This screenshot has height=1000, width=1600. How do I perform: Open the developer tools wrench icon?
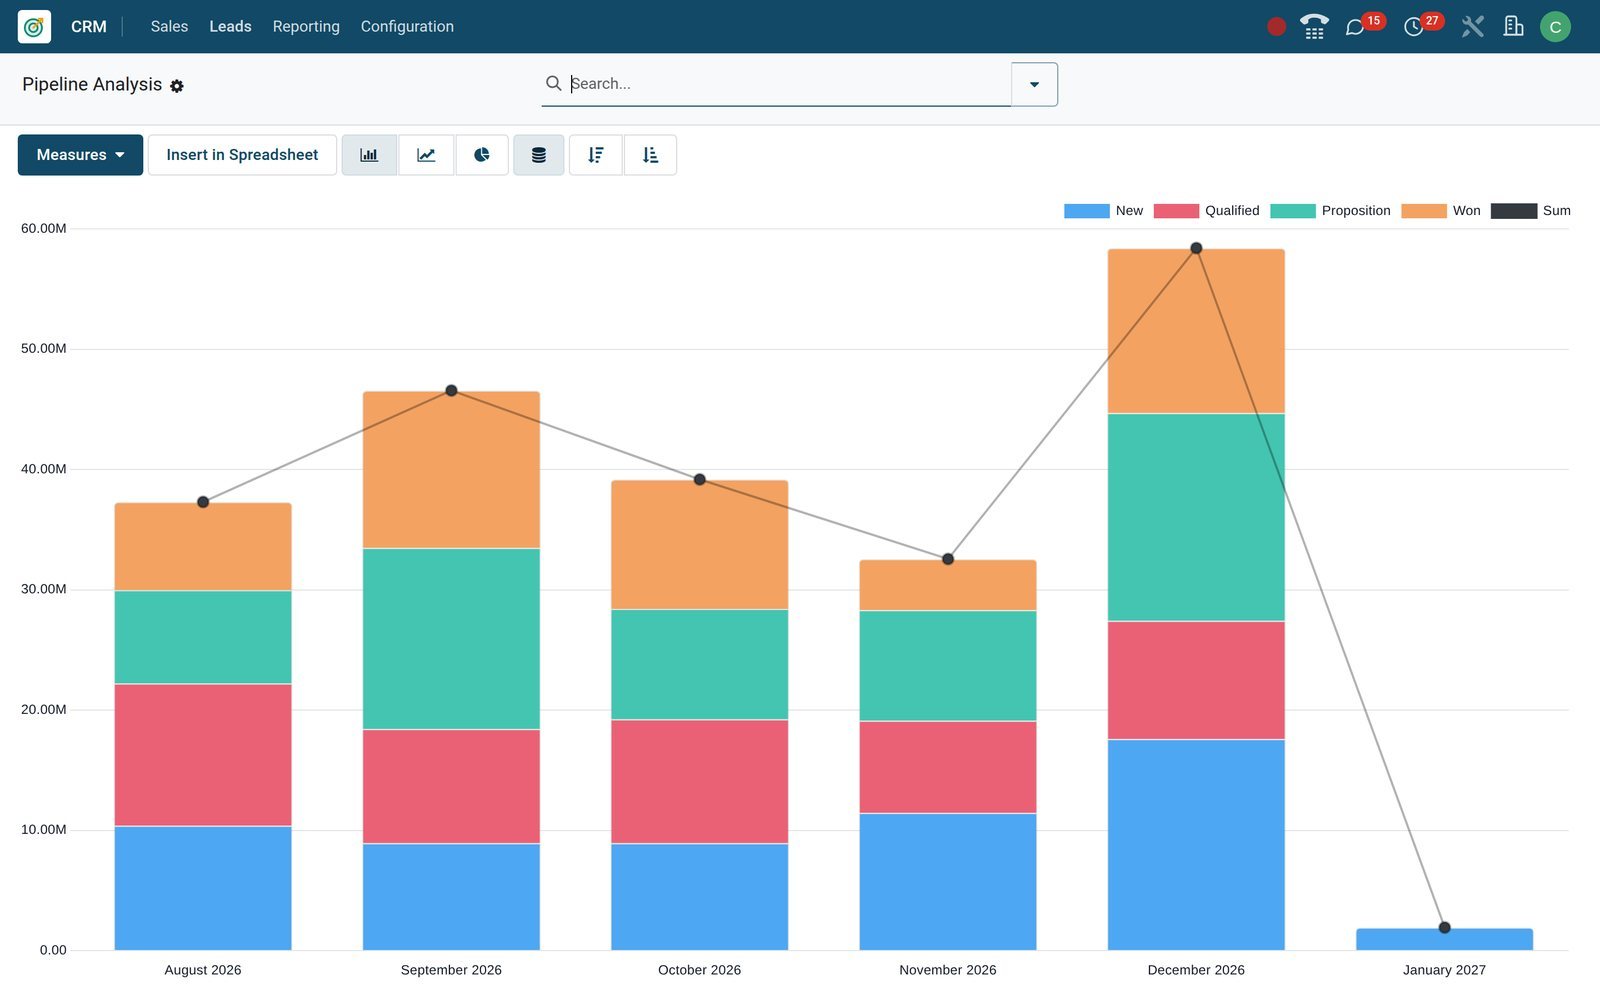[x=1472, y=26]
